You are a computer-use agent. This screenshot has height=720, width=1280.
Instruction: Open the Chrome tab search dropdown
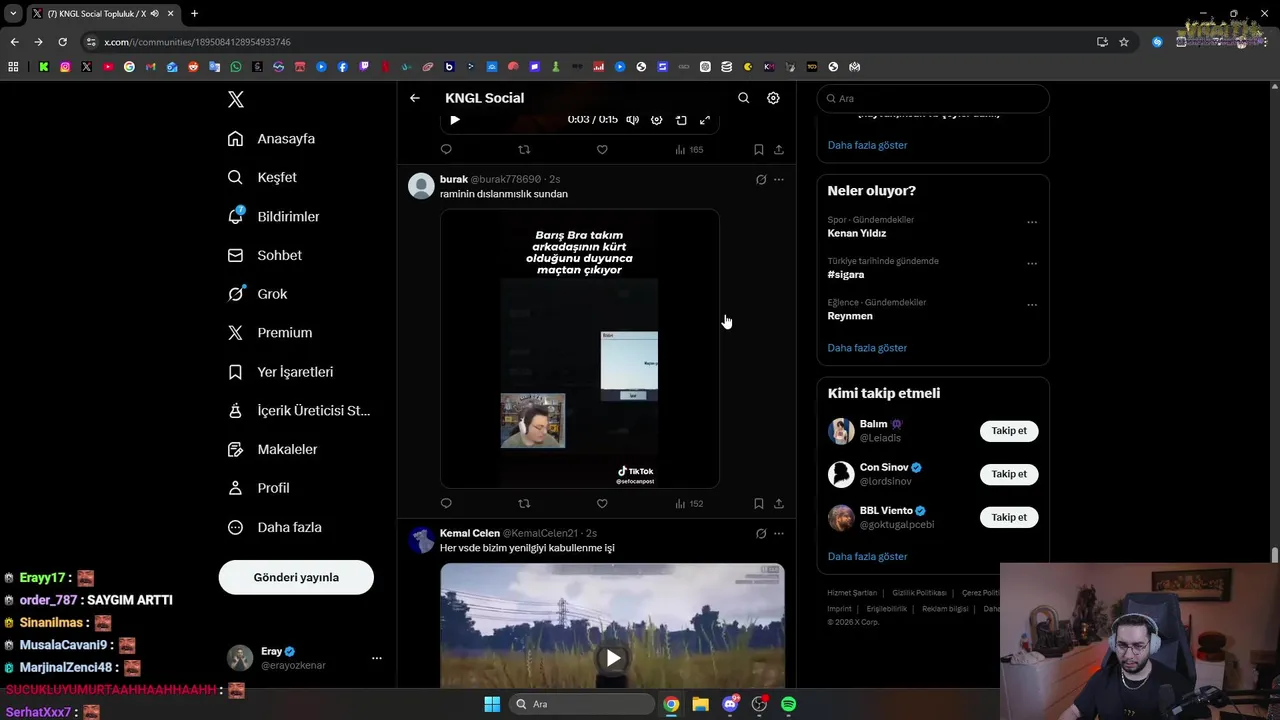coord(13,13)
